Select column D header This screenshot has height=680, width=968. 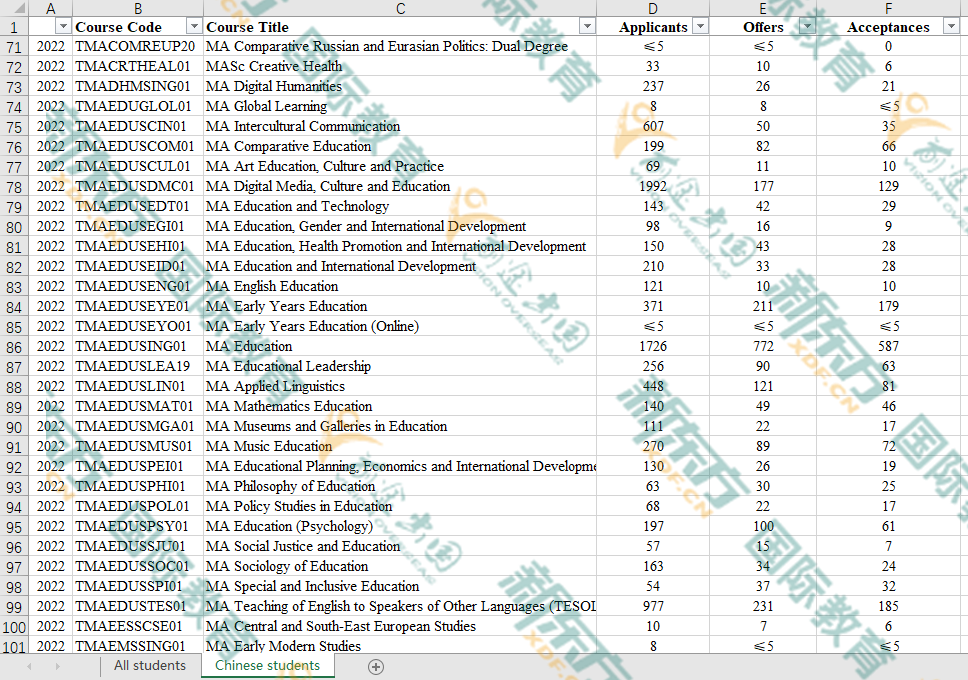click(x=652, y=9)
